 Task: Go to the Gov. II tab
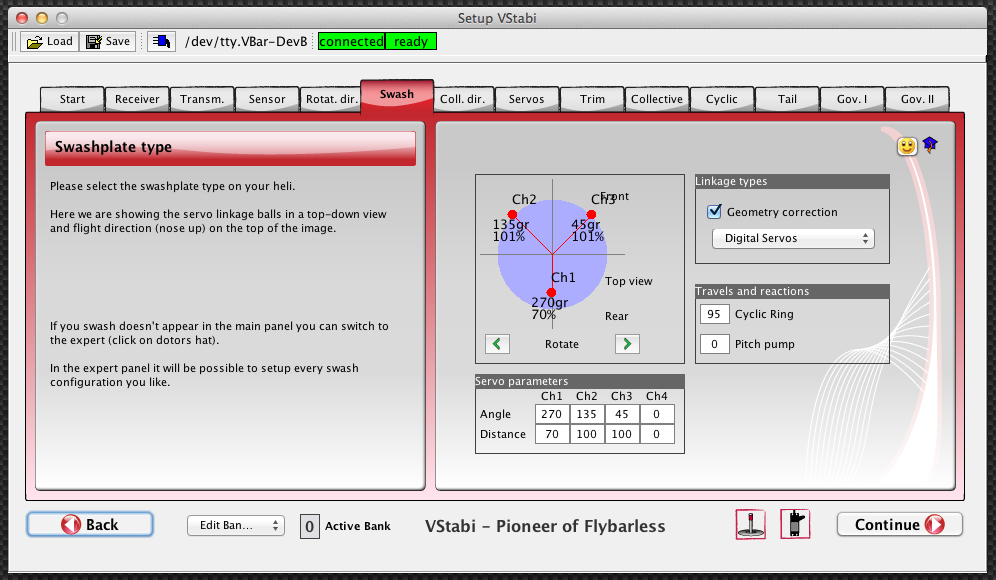(x=917, y=99)
